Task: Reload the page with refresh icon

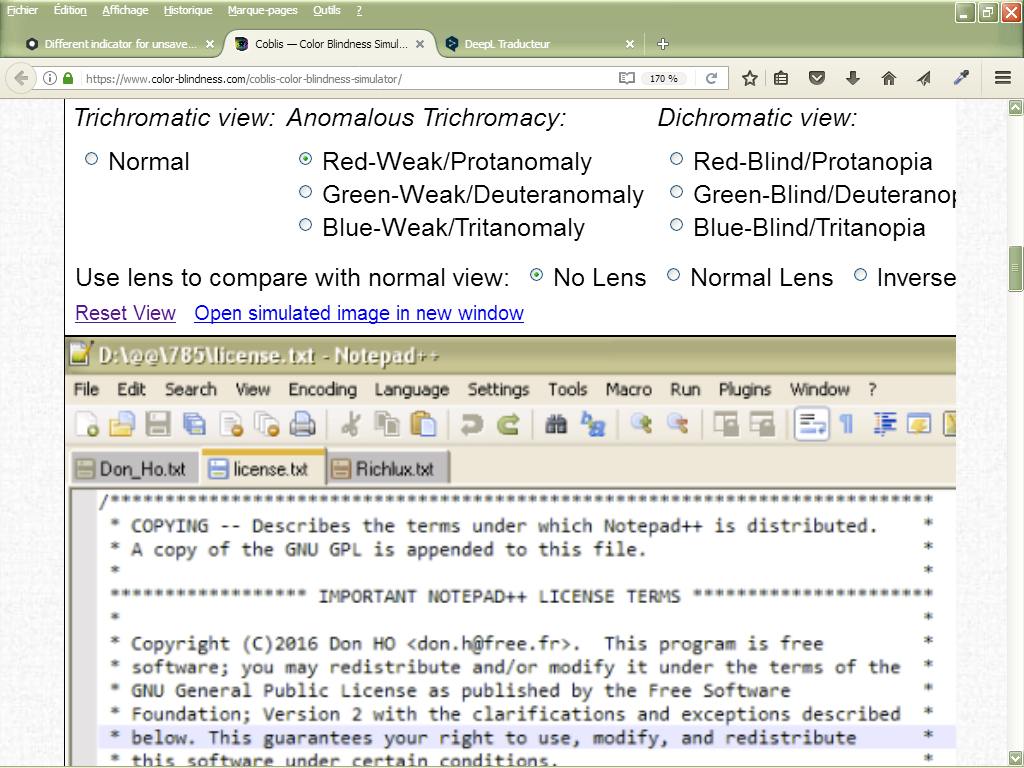Action: [711, 78]
